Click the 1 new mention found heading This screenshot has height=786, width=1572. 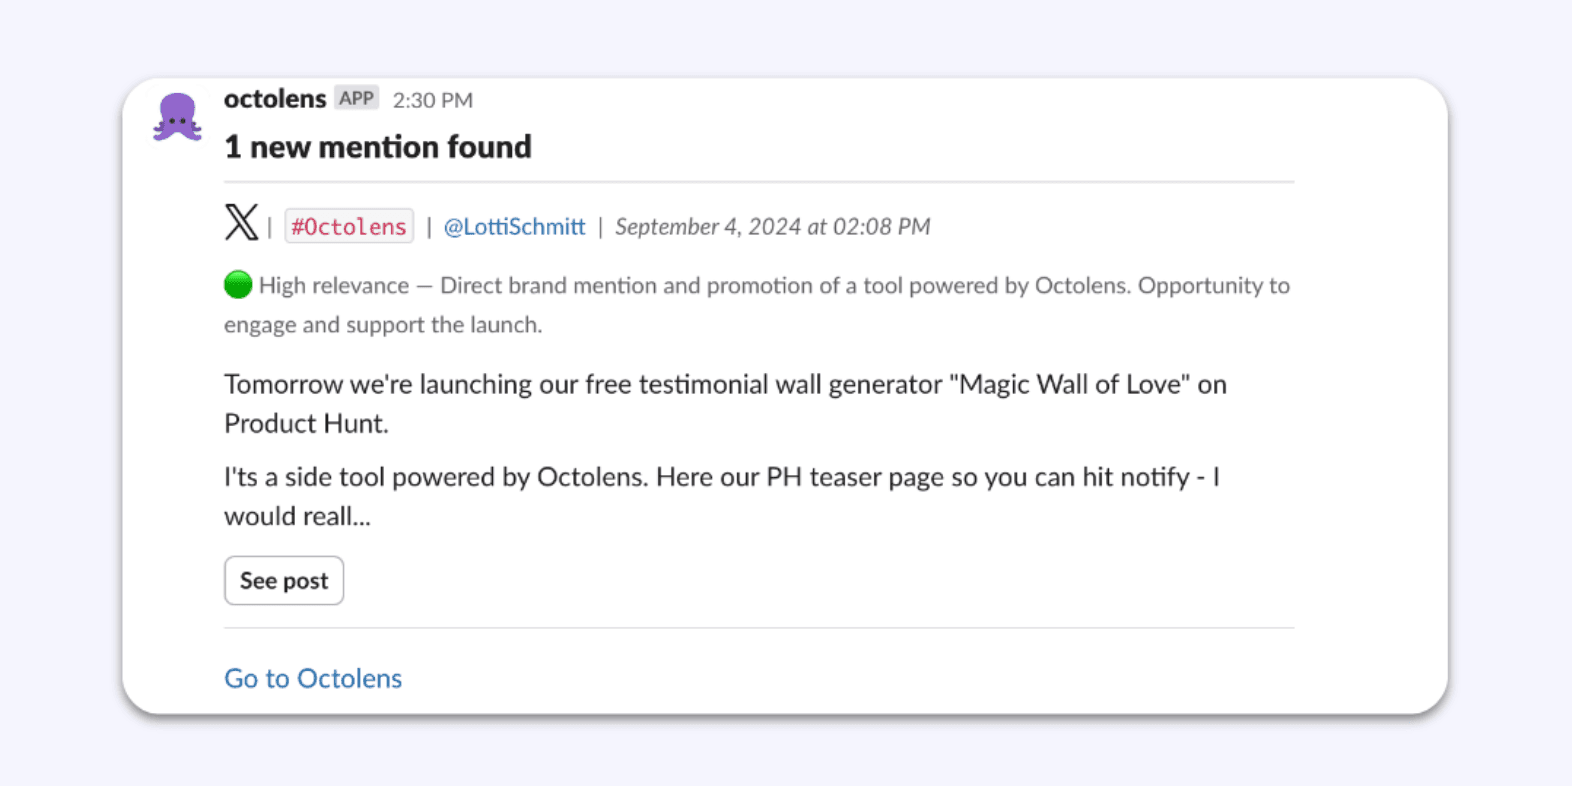(x=378, y=147)
